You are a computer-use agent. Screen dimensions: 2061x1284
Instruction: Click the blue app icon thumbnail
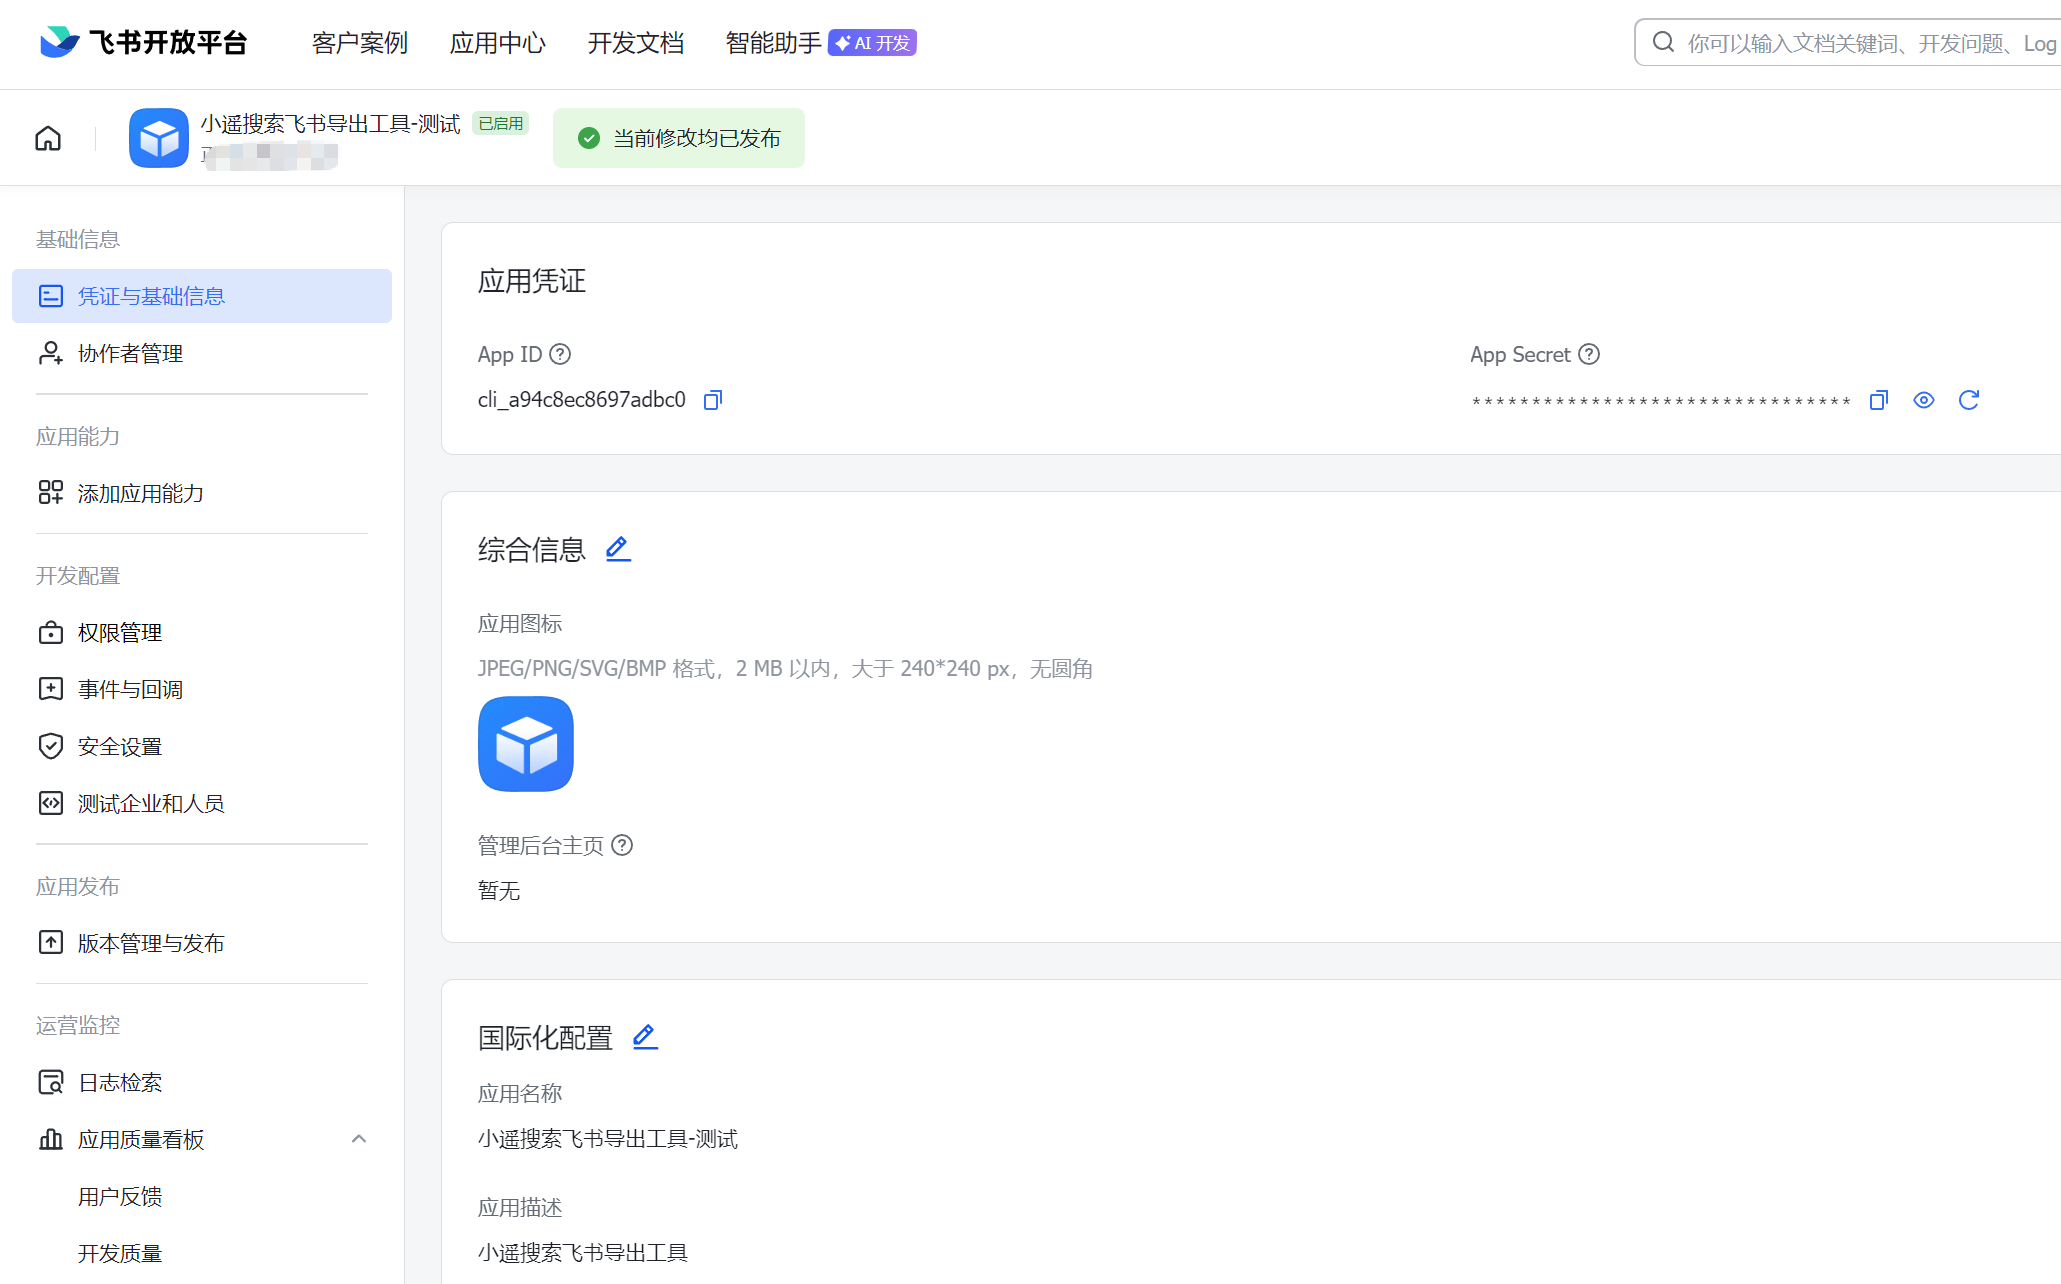[x=525, y=744]
